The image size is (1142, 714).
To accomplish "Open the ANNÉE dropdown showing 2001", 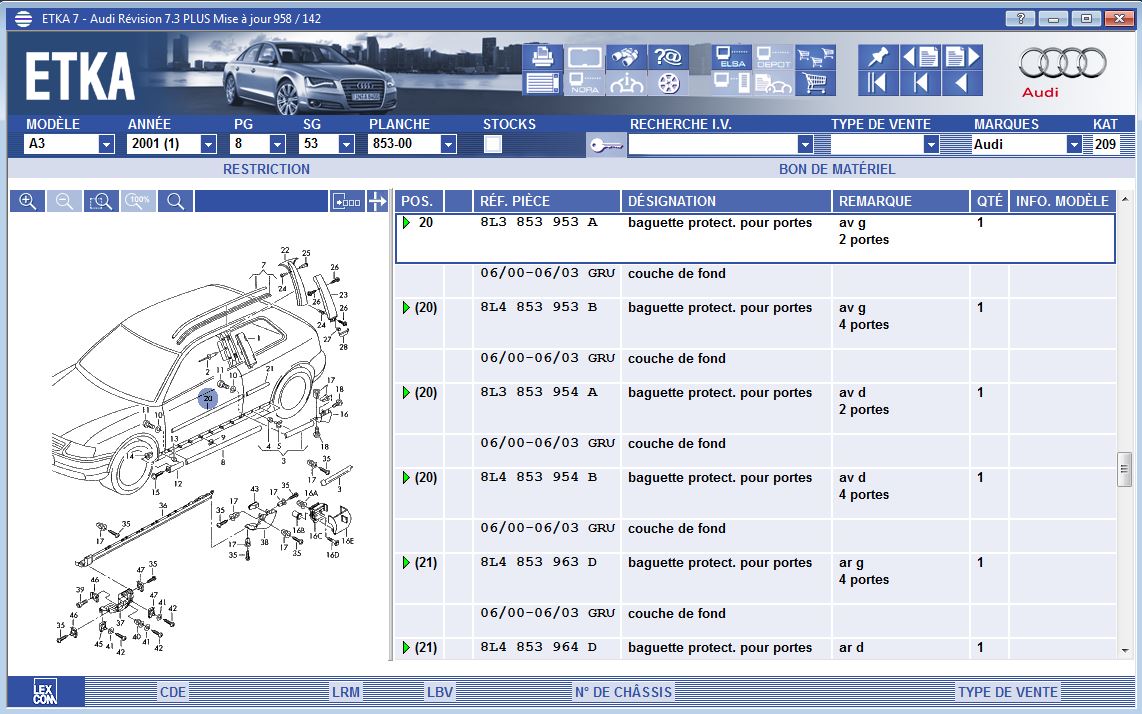I will (x=208, y=144).
